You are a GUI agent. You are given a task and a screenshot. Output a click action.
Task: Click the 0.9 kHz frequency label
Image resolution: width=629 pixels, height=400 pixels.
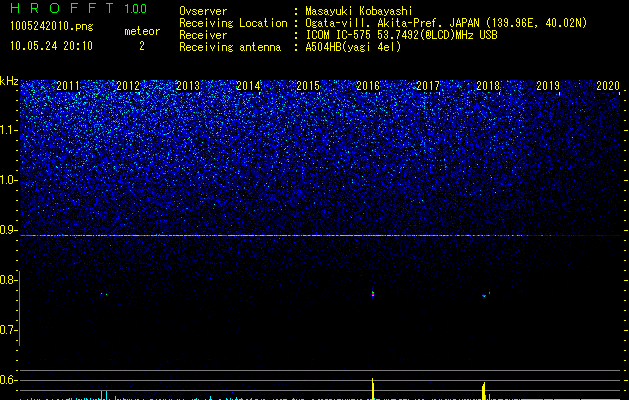pos(9,230)
